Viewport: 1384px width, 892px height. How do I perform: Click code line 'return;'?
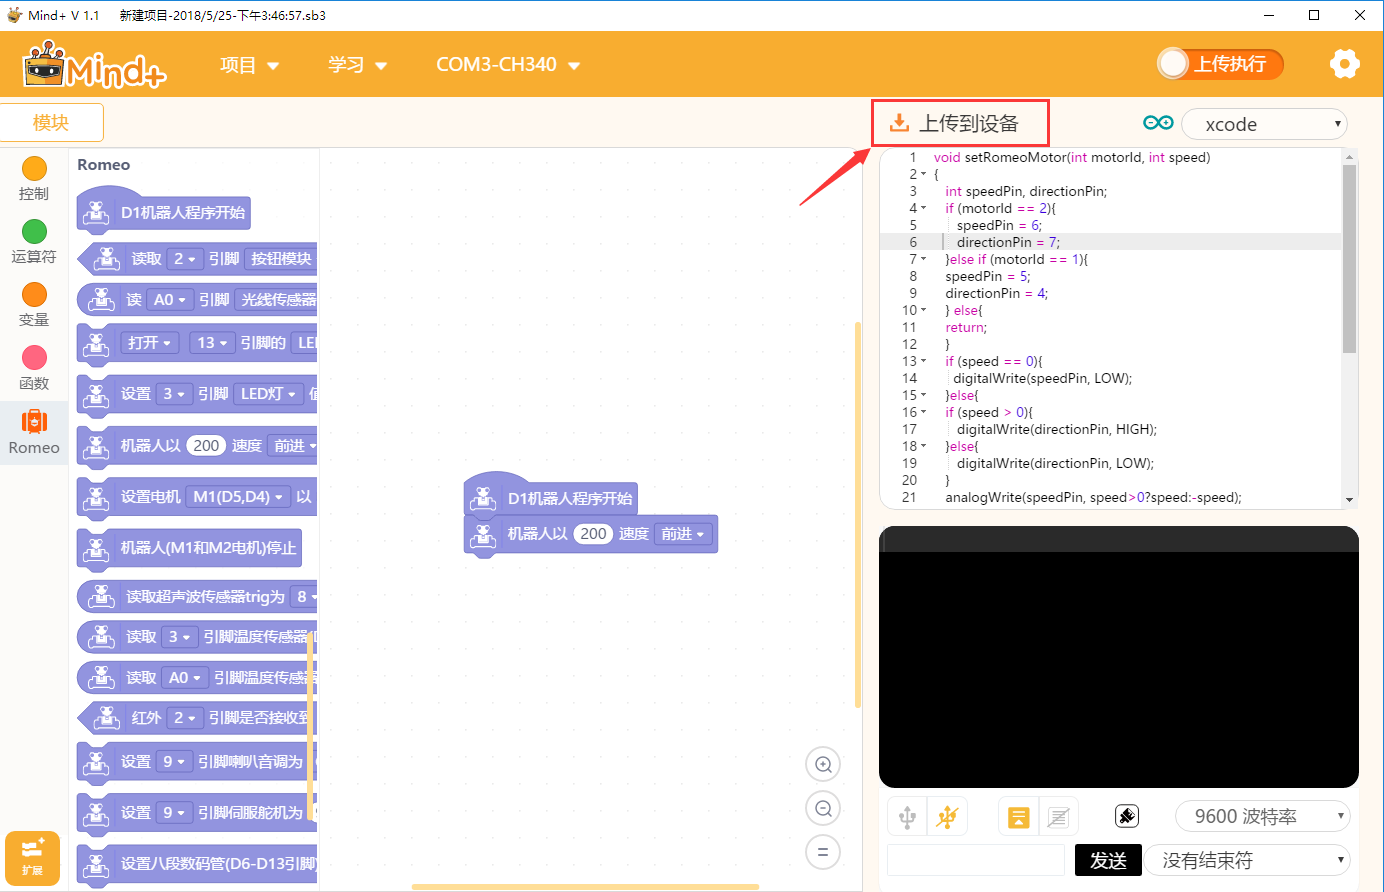point(966,327)
